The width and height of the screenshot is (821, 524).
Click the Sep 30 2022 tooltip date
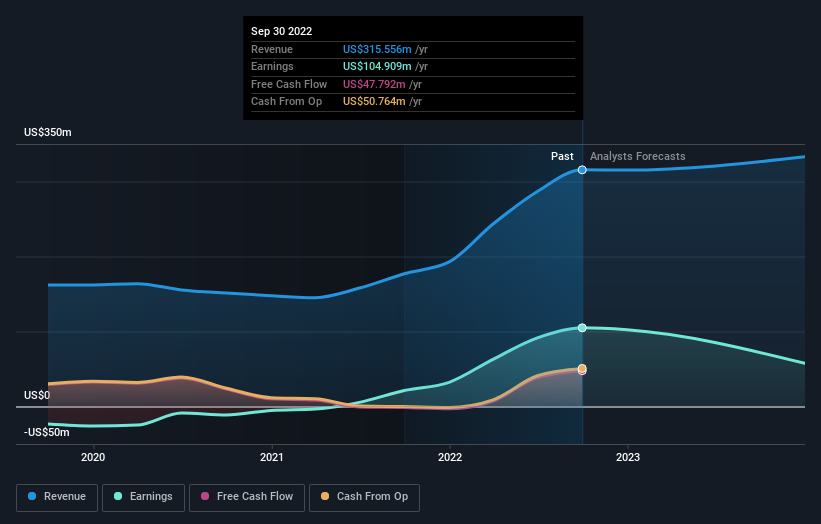point(282,31)
